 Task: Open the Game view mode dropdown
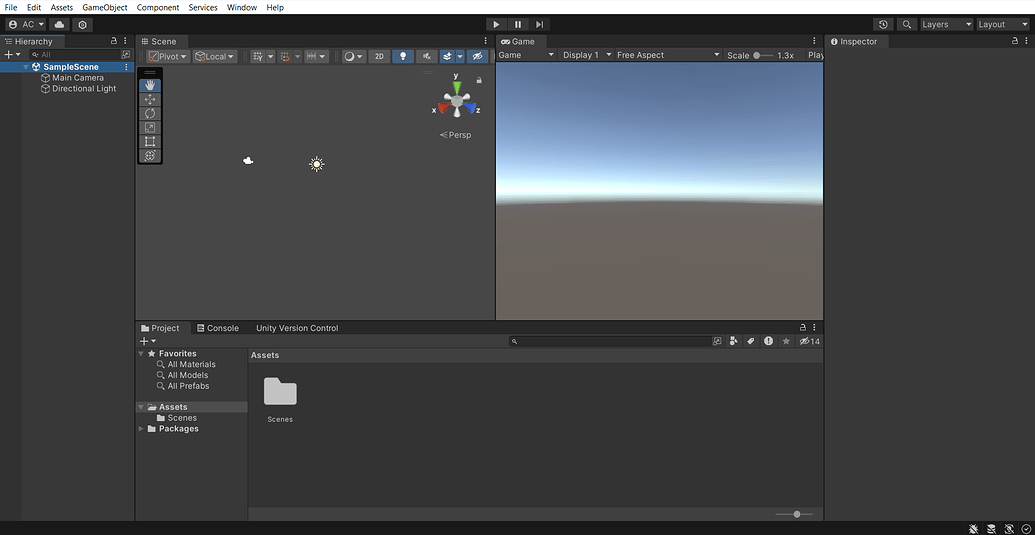point(526,55)
